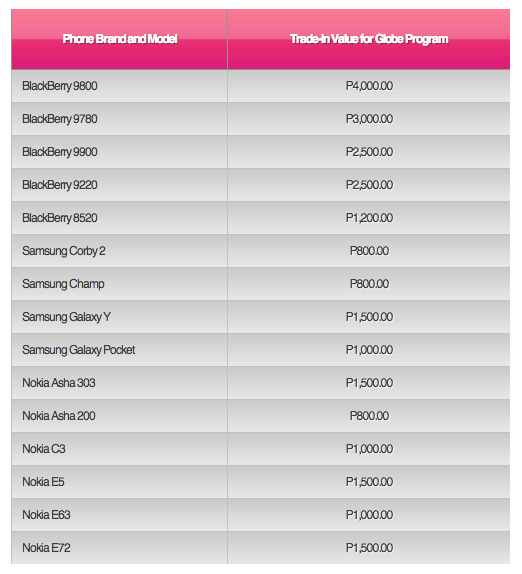Select the BlackBerry 9780 entry
Image resolution: width=522 pixels, height=574 pixels.
tap(60, 119)
